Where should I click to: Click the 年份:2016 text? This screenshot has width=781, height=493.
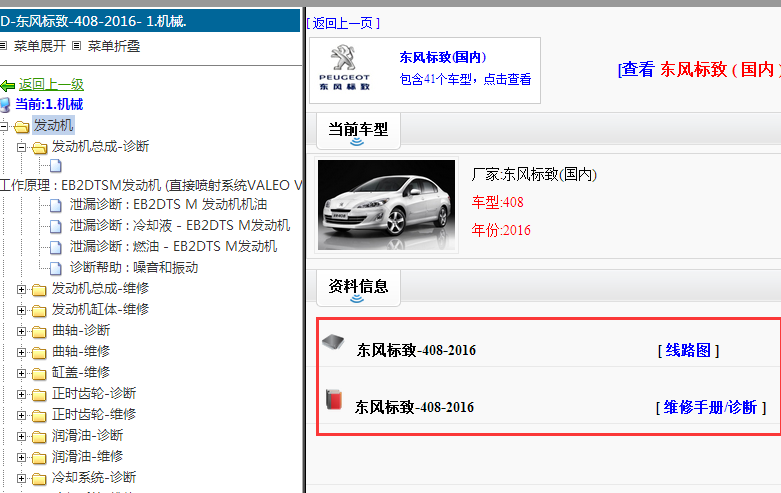[501, 230]
